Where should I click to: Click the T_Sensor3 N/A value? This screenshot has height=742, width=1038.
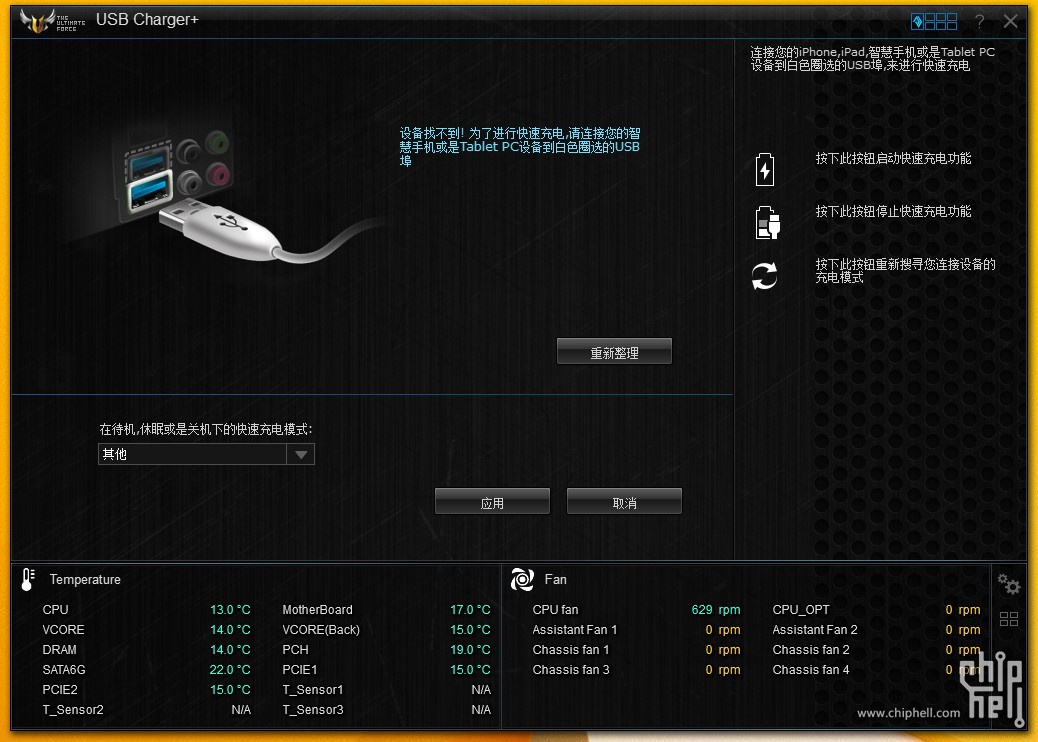481,710
